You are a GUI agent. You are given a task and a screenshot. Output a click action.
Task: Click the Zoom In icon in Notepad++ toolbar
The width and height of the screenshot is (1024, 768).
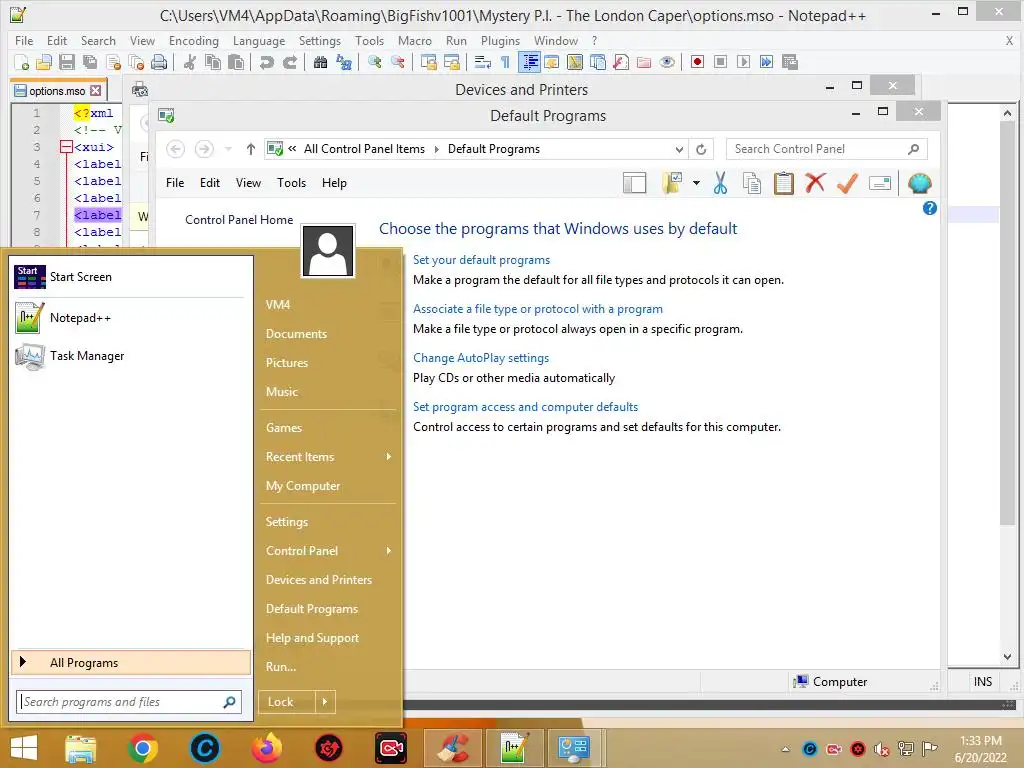pyautogui.click(x=374, y=62)
